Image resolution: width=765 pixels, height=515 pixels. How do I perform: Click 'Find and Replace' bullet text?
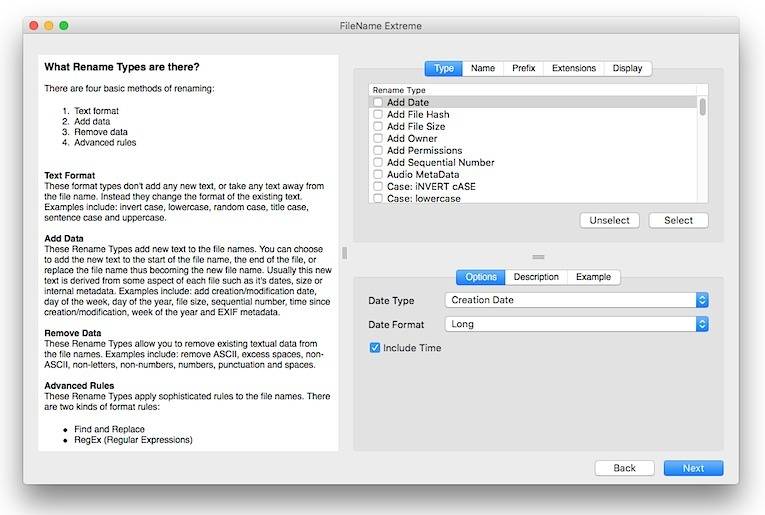(x=109, y=429)
